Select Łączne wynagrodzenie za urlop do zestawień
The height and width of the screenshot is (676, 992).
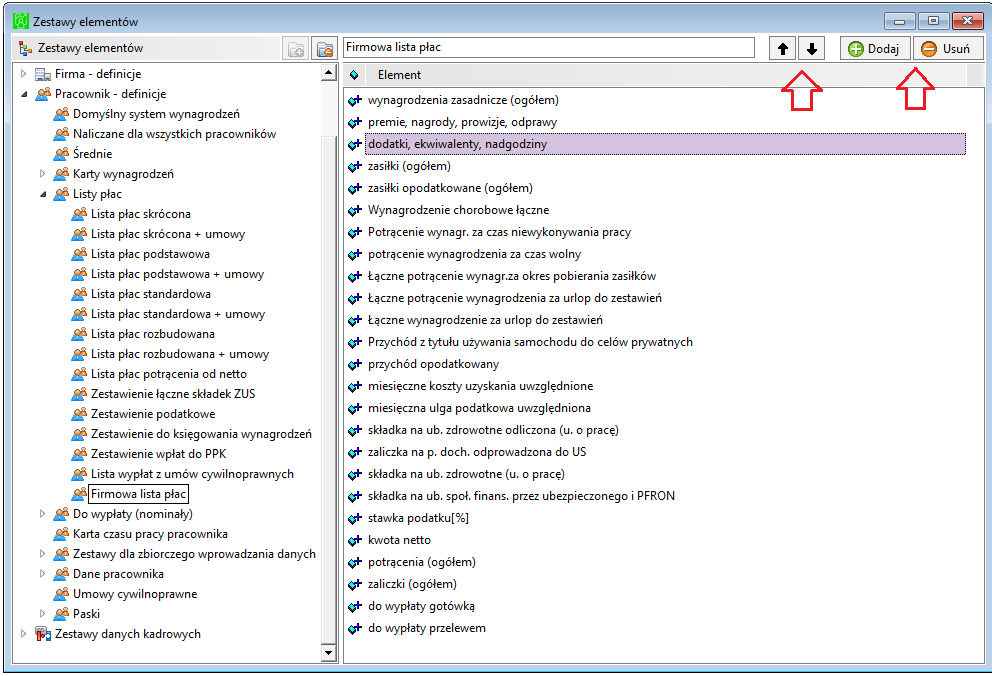tap(485, 321)
